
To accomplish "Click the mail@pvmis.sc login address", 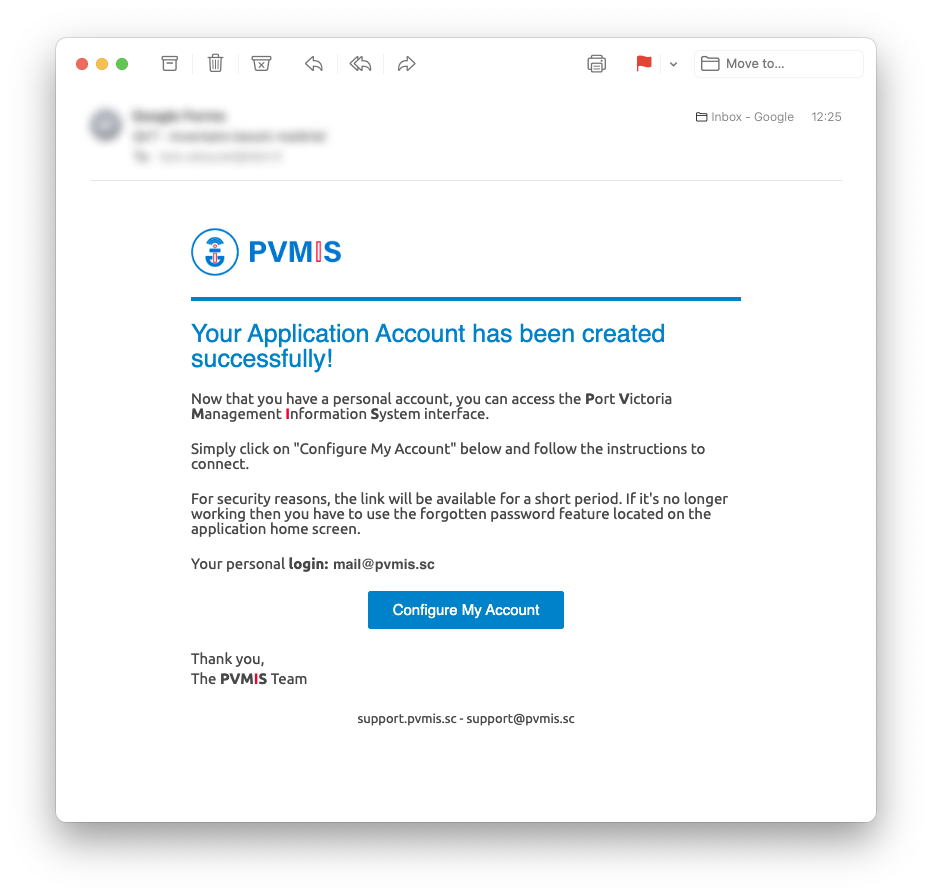I will pos(383,564).
